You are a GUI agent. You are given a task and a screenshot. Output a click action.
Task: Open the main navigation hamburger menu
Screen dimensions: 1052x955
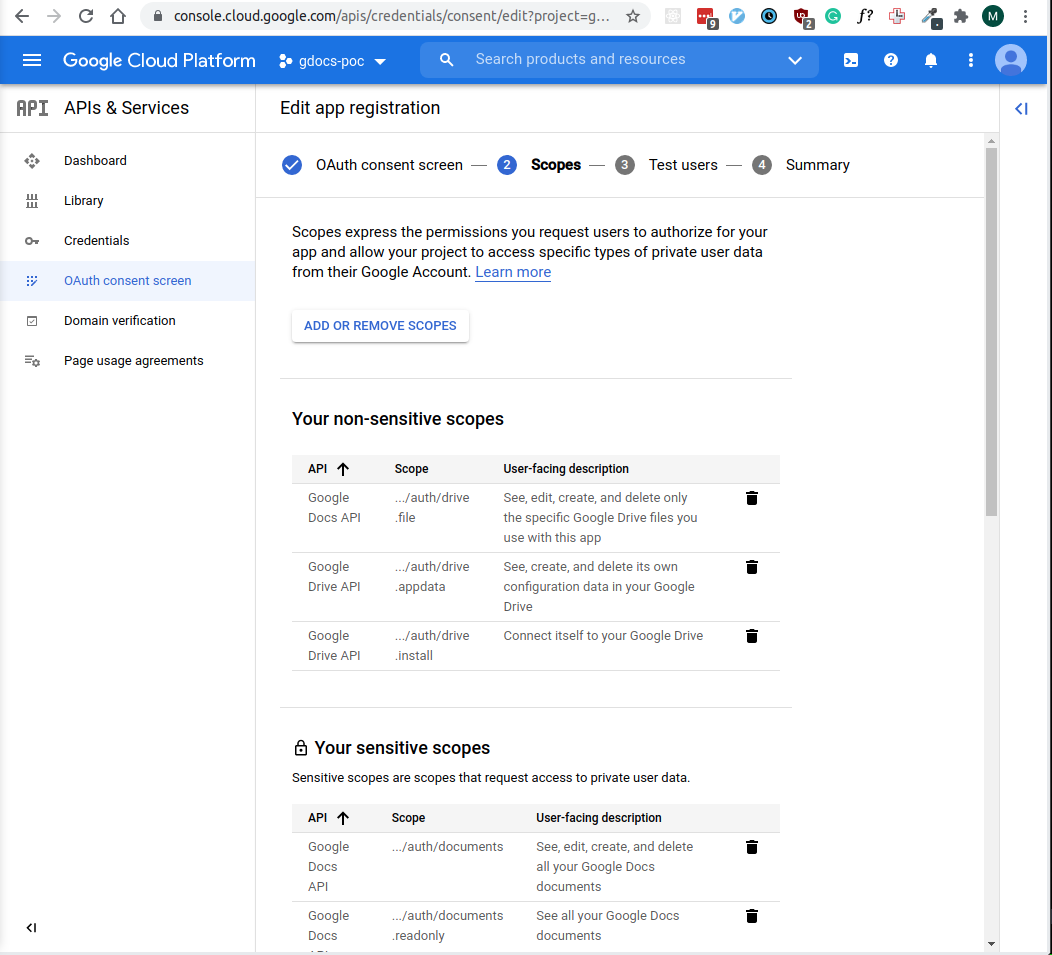pyautogui.click(x=32, y=60)
